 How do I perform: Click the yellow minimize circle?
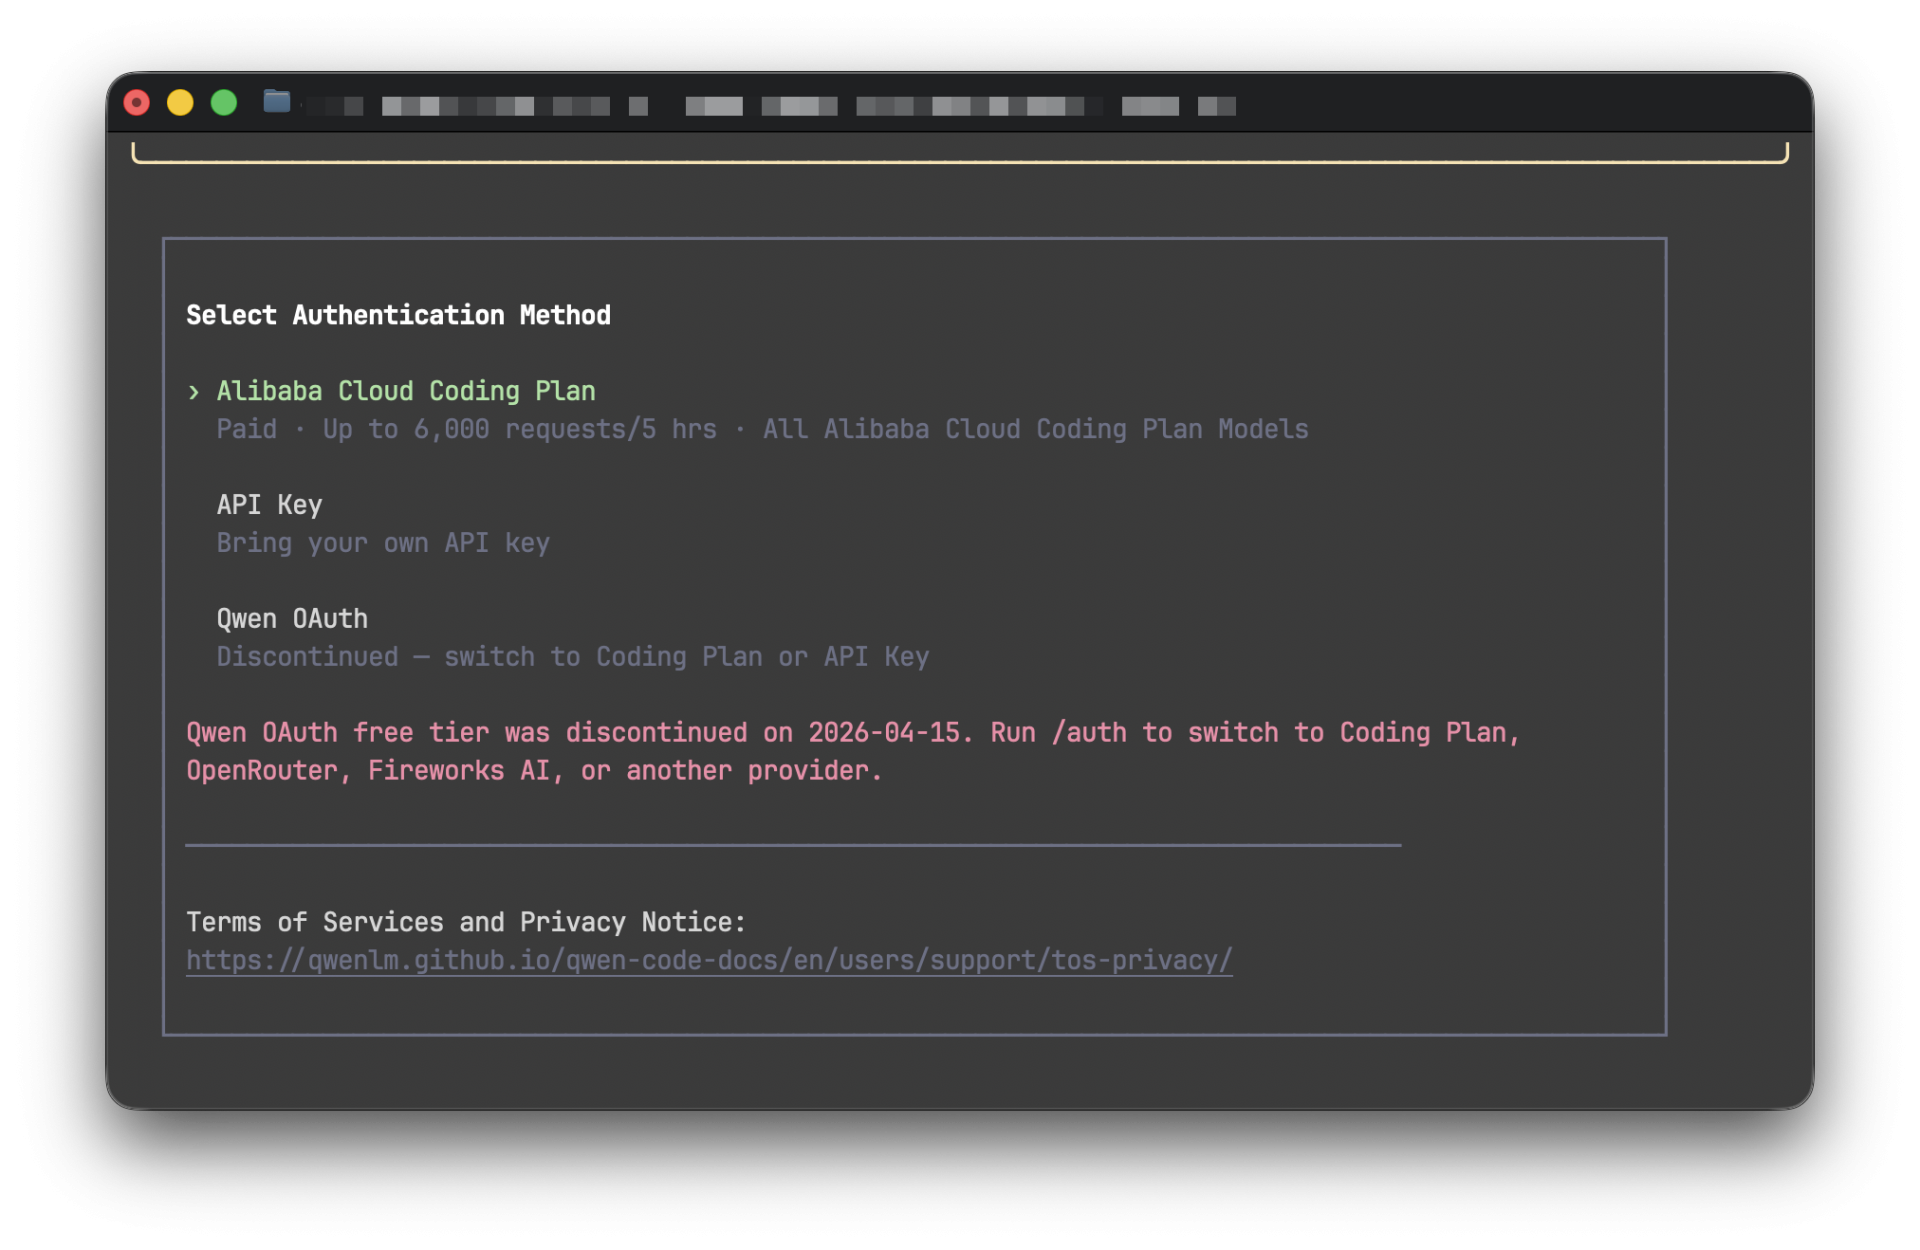[180, 102]
